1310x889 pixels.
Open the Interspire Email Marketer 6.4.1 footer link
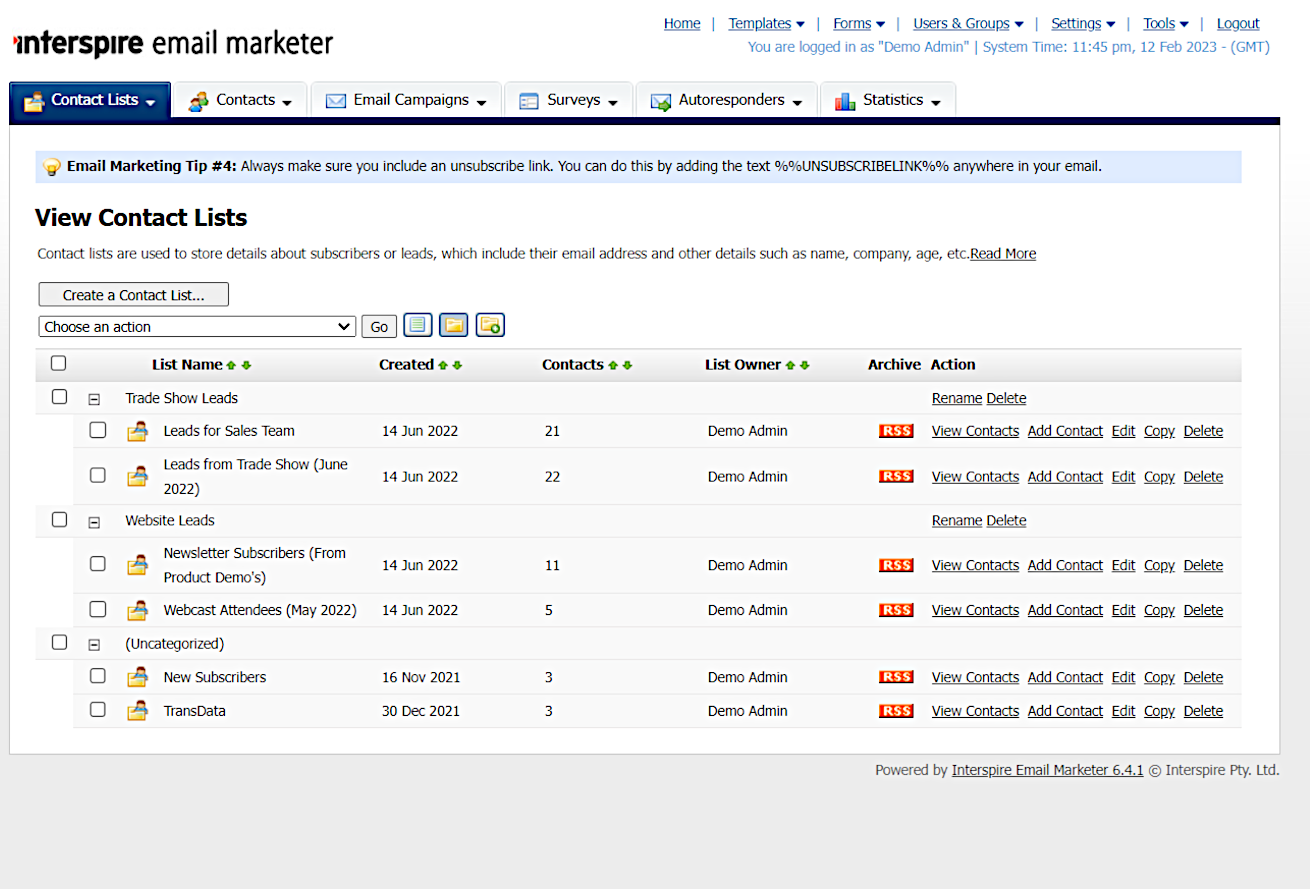point(1047,770)
